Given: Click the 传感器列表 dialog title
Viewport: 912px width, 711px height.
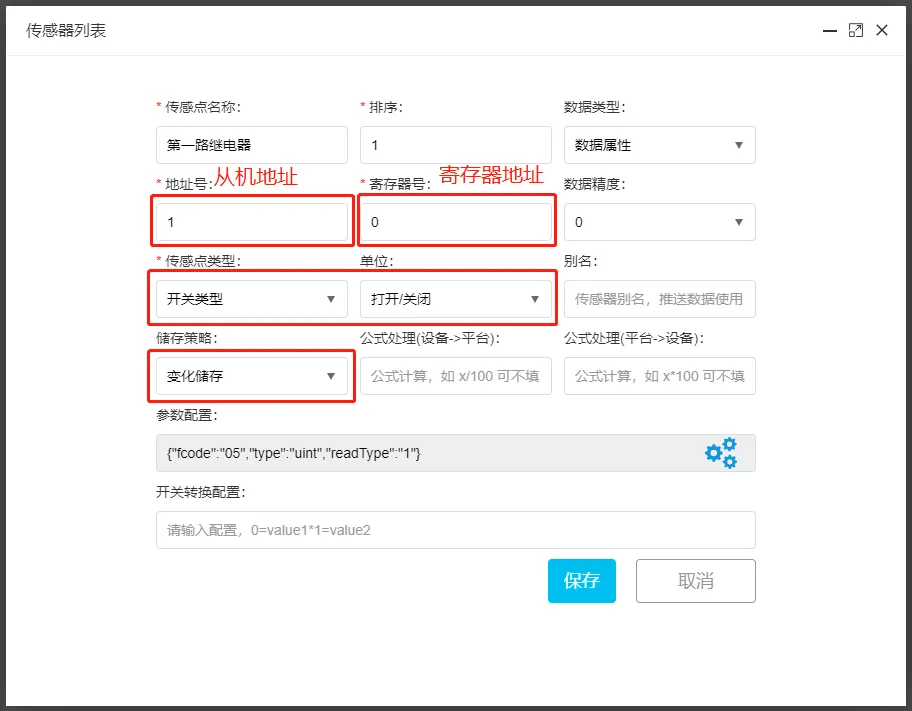Looking at the screenshot, I should 63,31.
